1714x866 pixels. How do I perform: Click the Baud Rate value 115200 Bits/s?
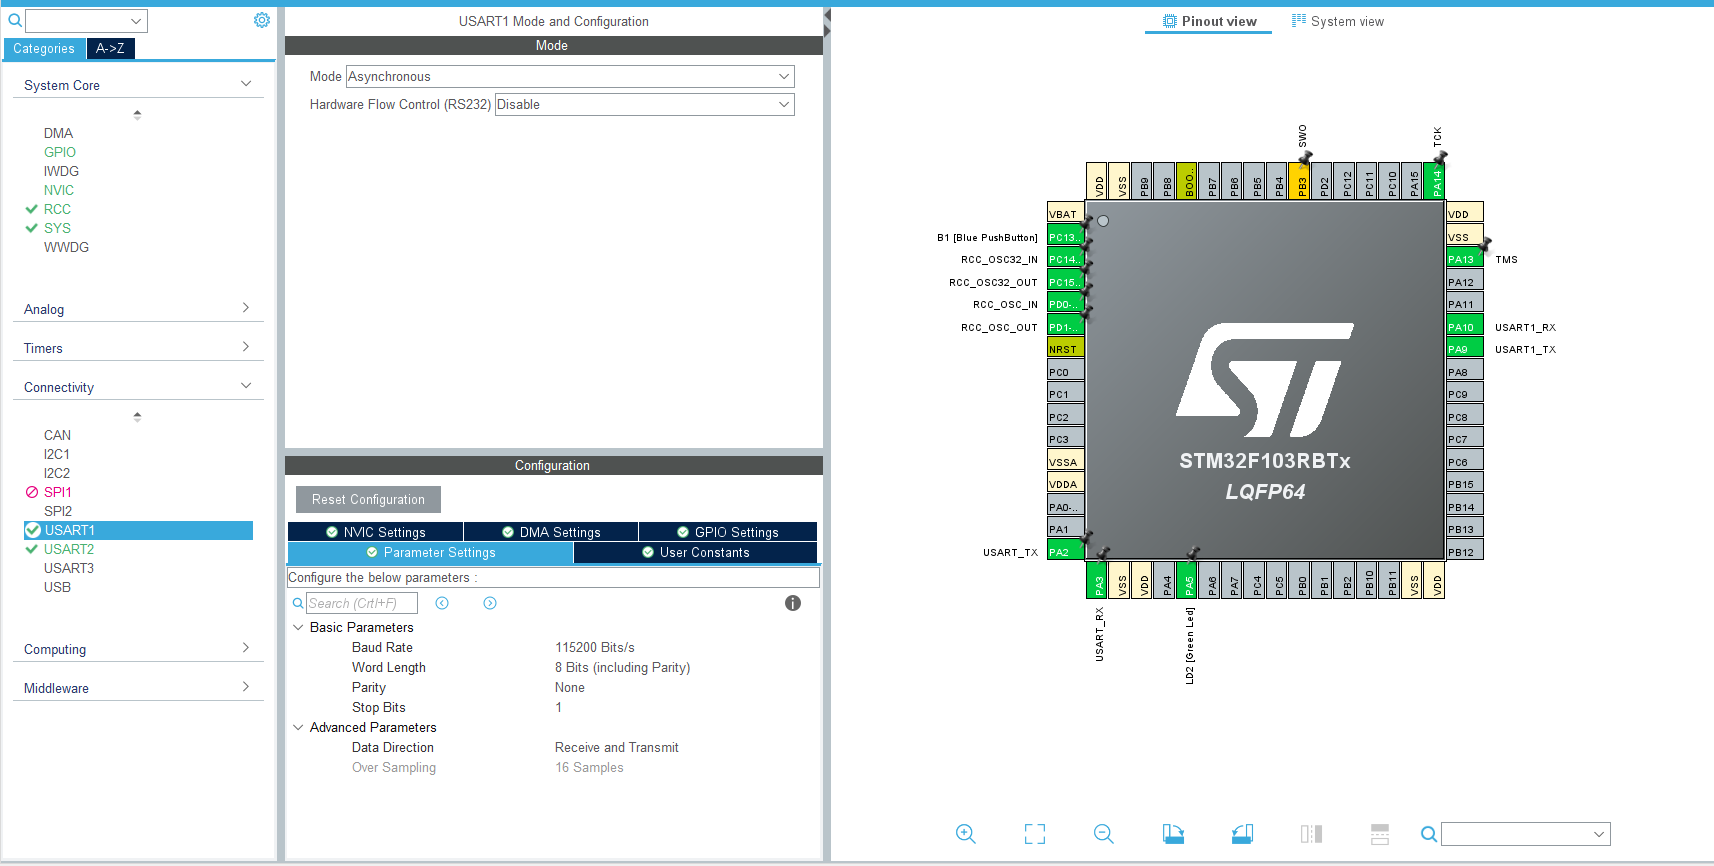tap(595, 647)
